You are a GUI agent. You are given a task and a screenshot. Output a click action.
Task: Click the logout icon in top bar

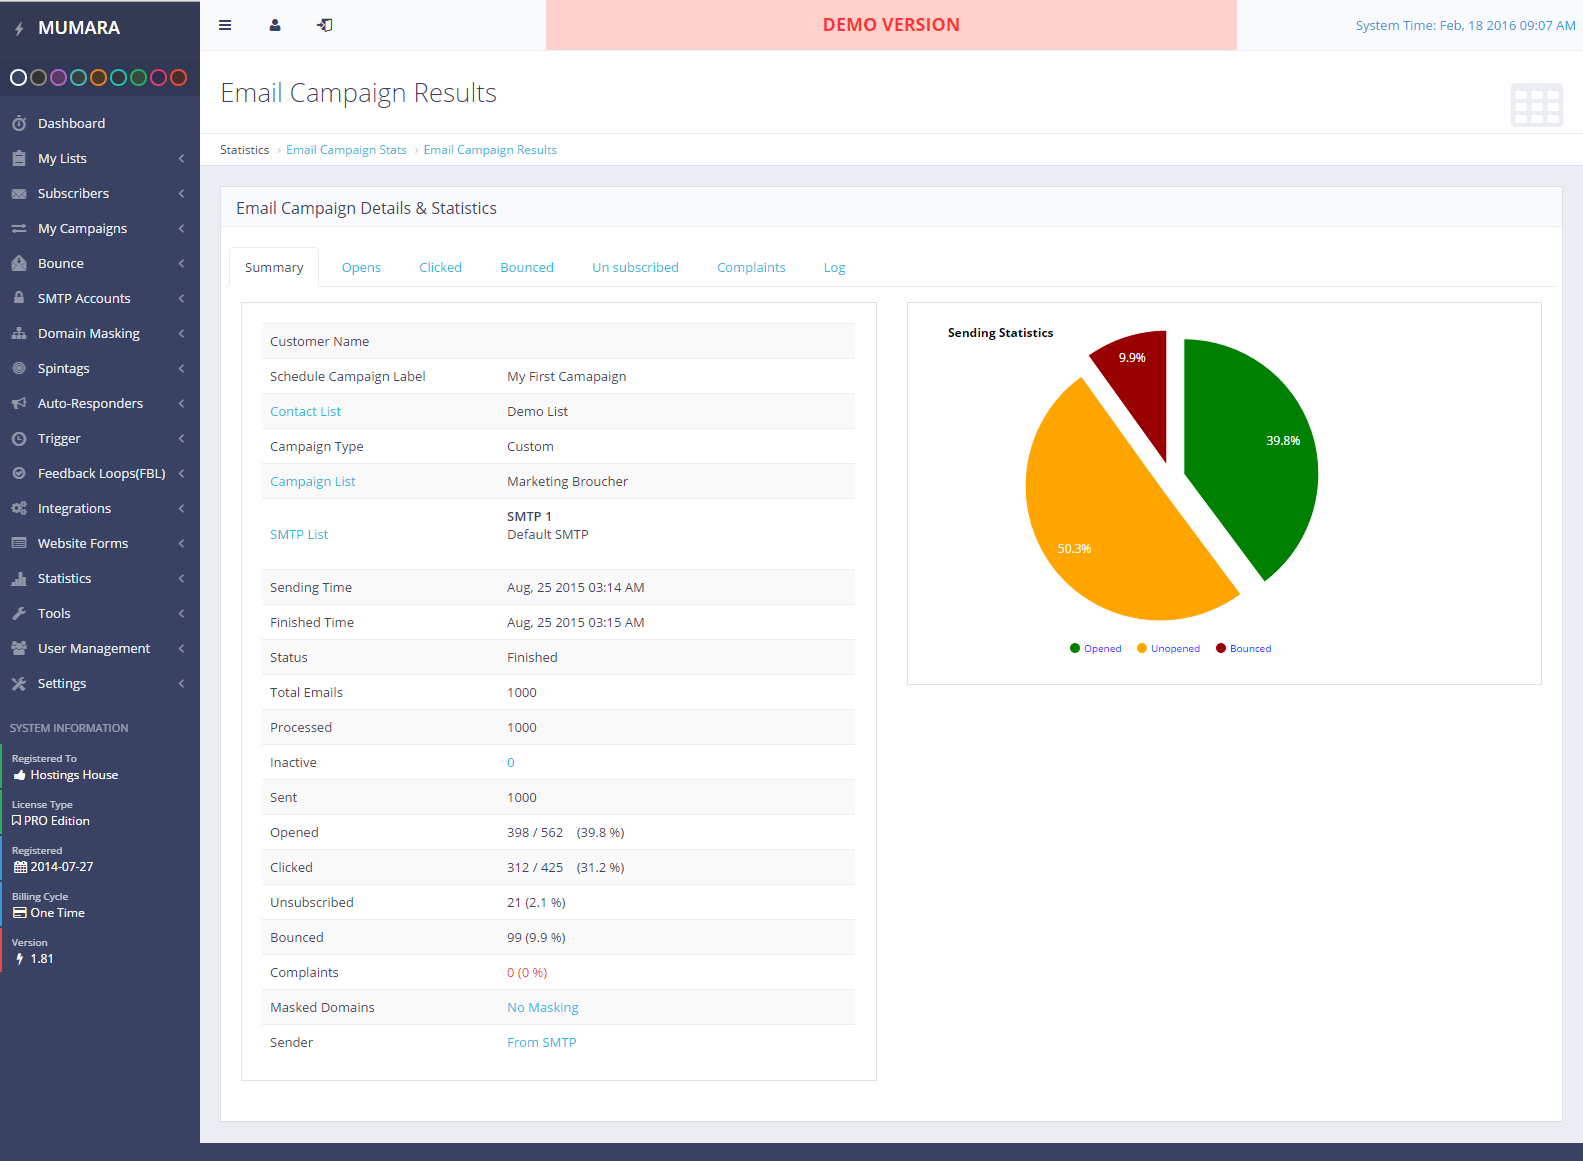point(325,25)
